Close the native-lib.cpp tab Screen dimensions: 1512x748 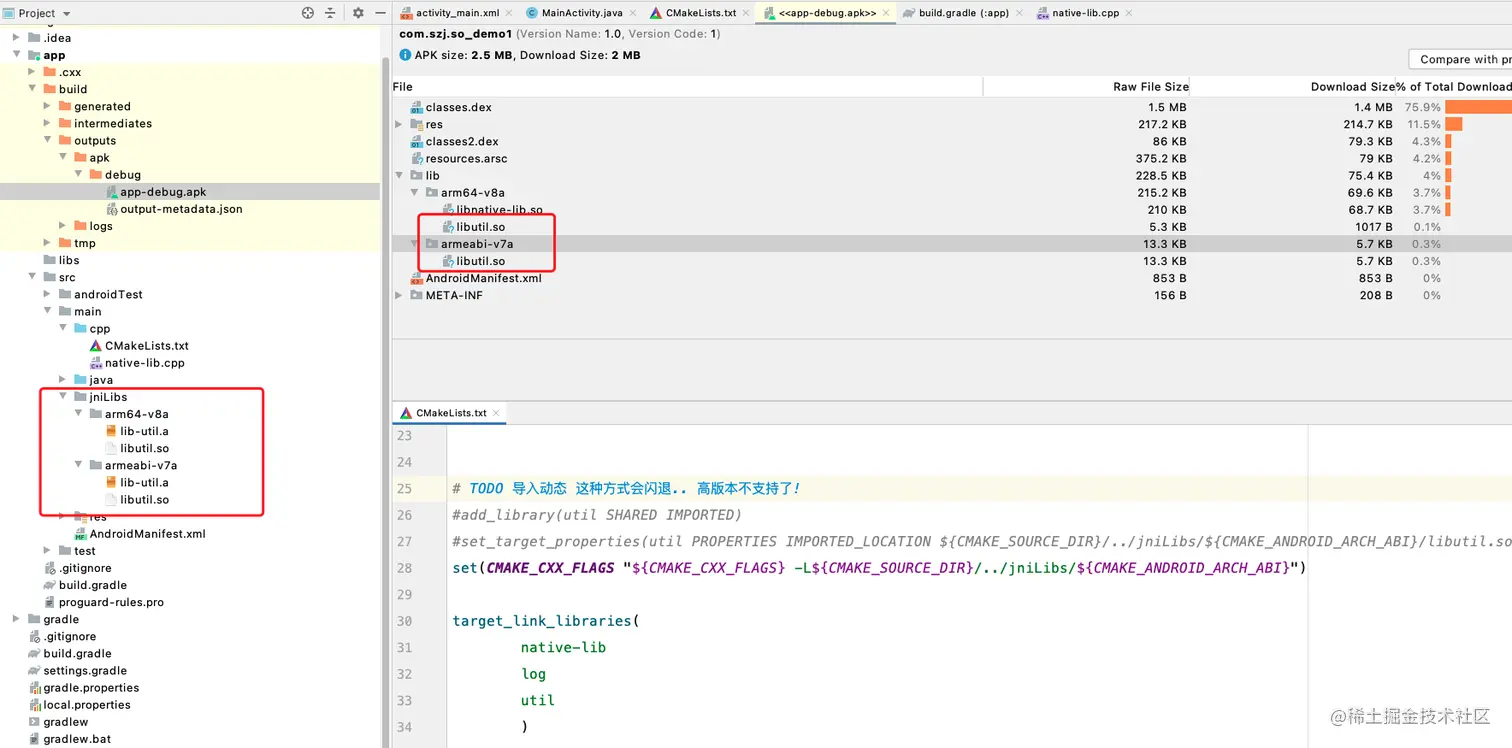click(1129, 13)
